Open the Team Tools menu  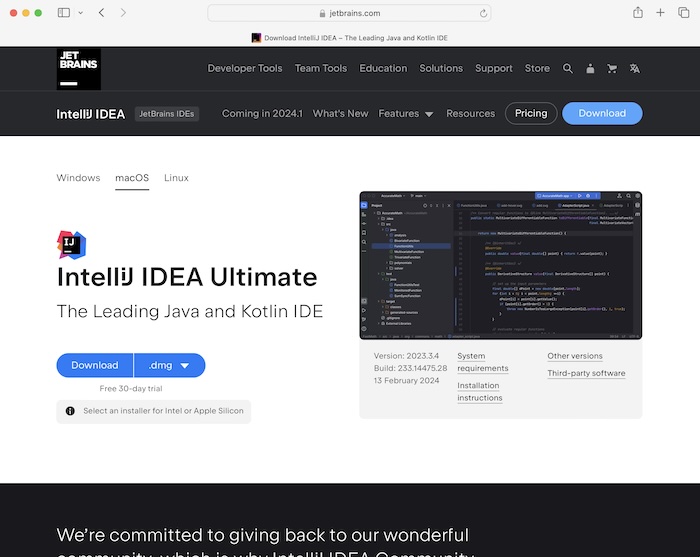click(321, 68)
